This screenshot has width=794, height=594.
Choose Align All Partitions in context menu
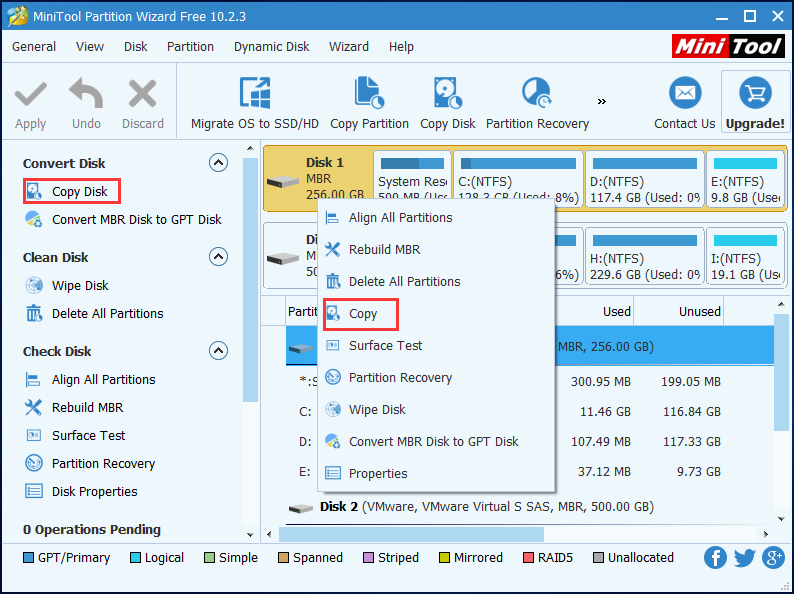(436, 218)
